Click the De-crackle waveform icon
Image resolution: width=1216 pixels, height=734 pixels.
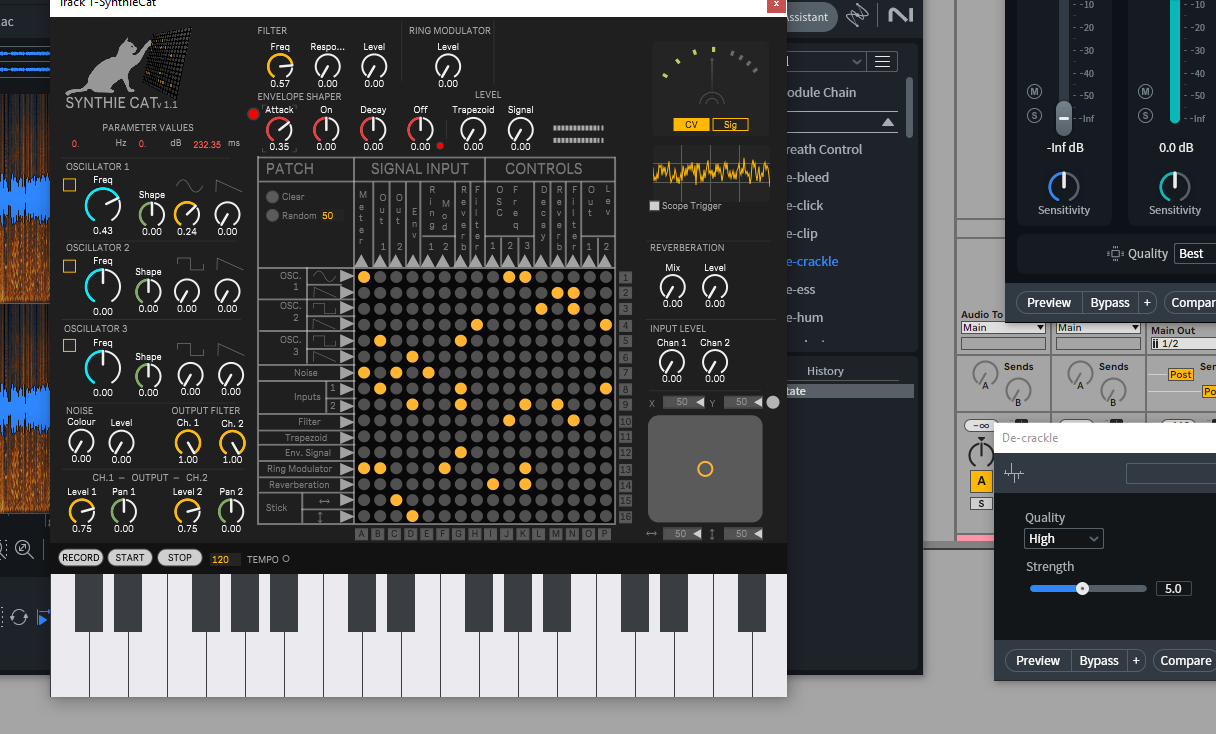[1014, 474]
